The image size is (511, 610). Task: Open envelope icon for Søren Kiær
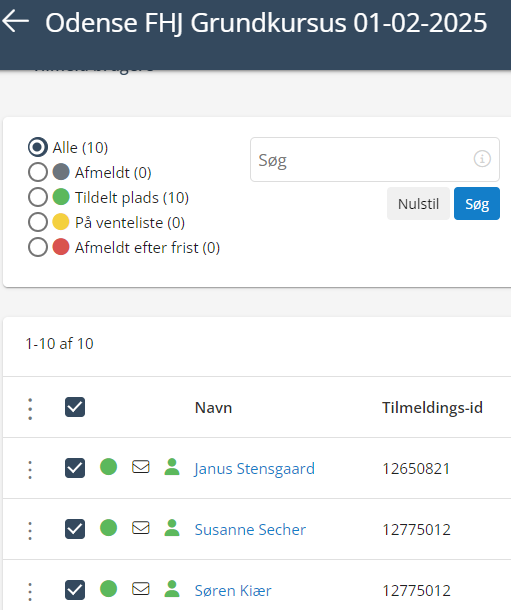141,589
